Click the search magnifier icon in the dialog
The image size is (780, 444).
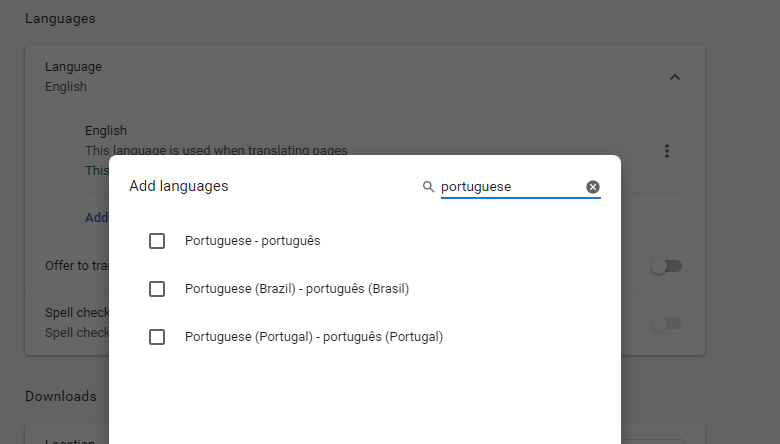429,187
